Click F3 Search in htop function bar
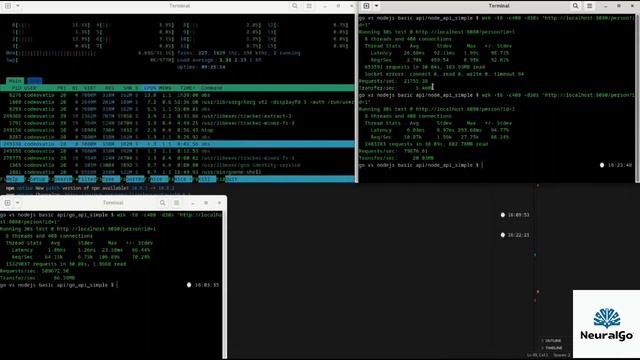 [62, 179]
